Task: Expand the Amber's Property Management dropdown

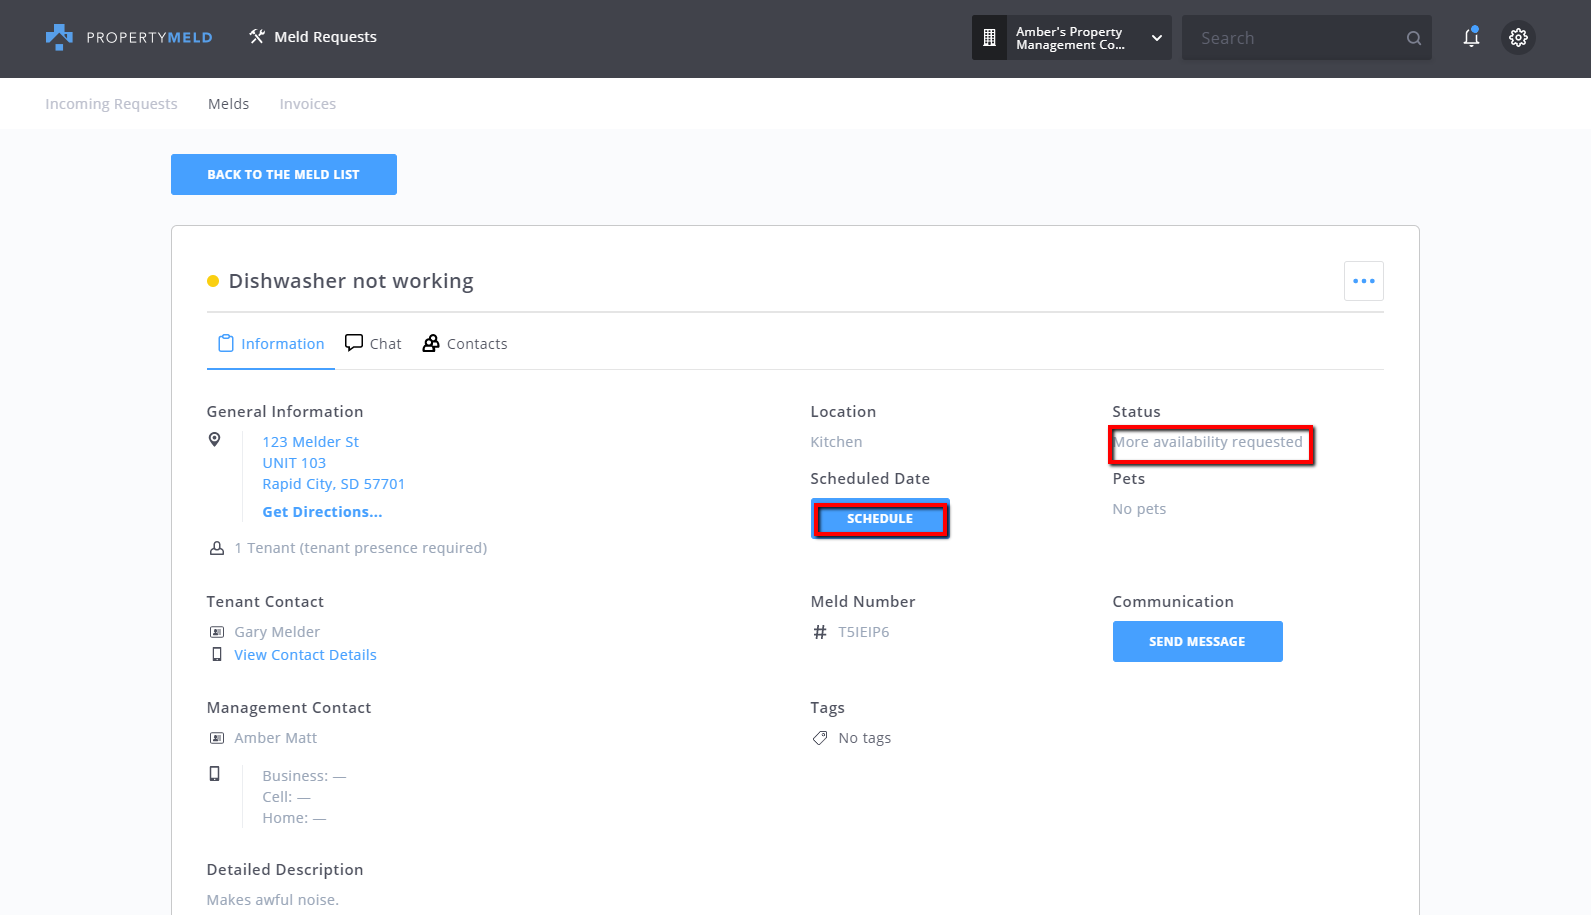Action: click(1157, 38)
